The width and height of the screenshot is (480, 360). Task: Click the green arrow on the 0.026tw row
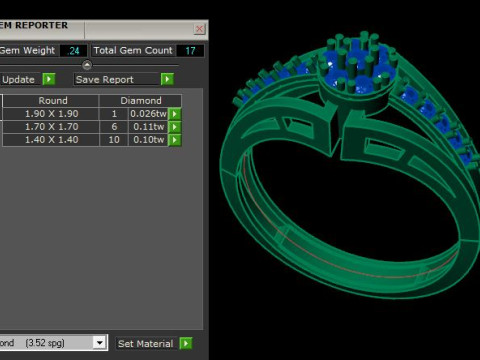(x=175, y=114)
